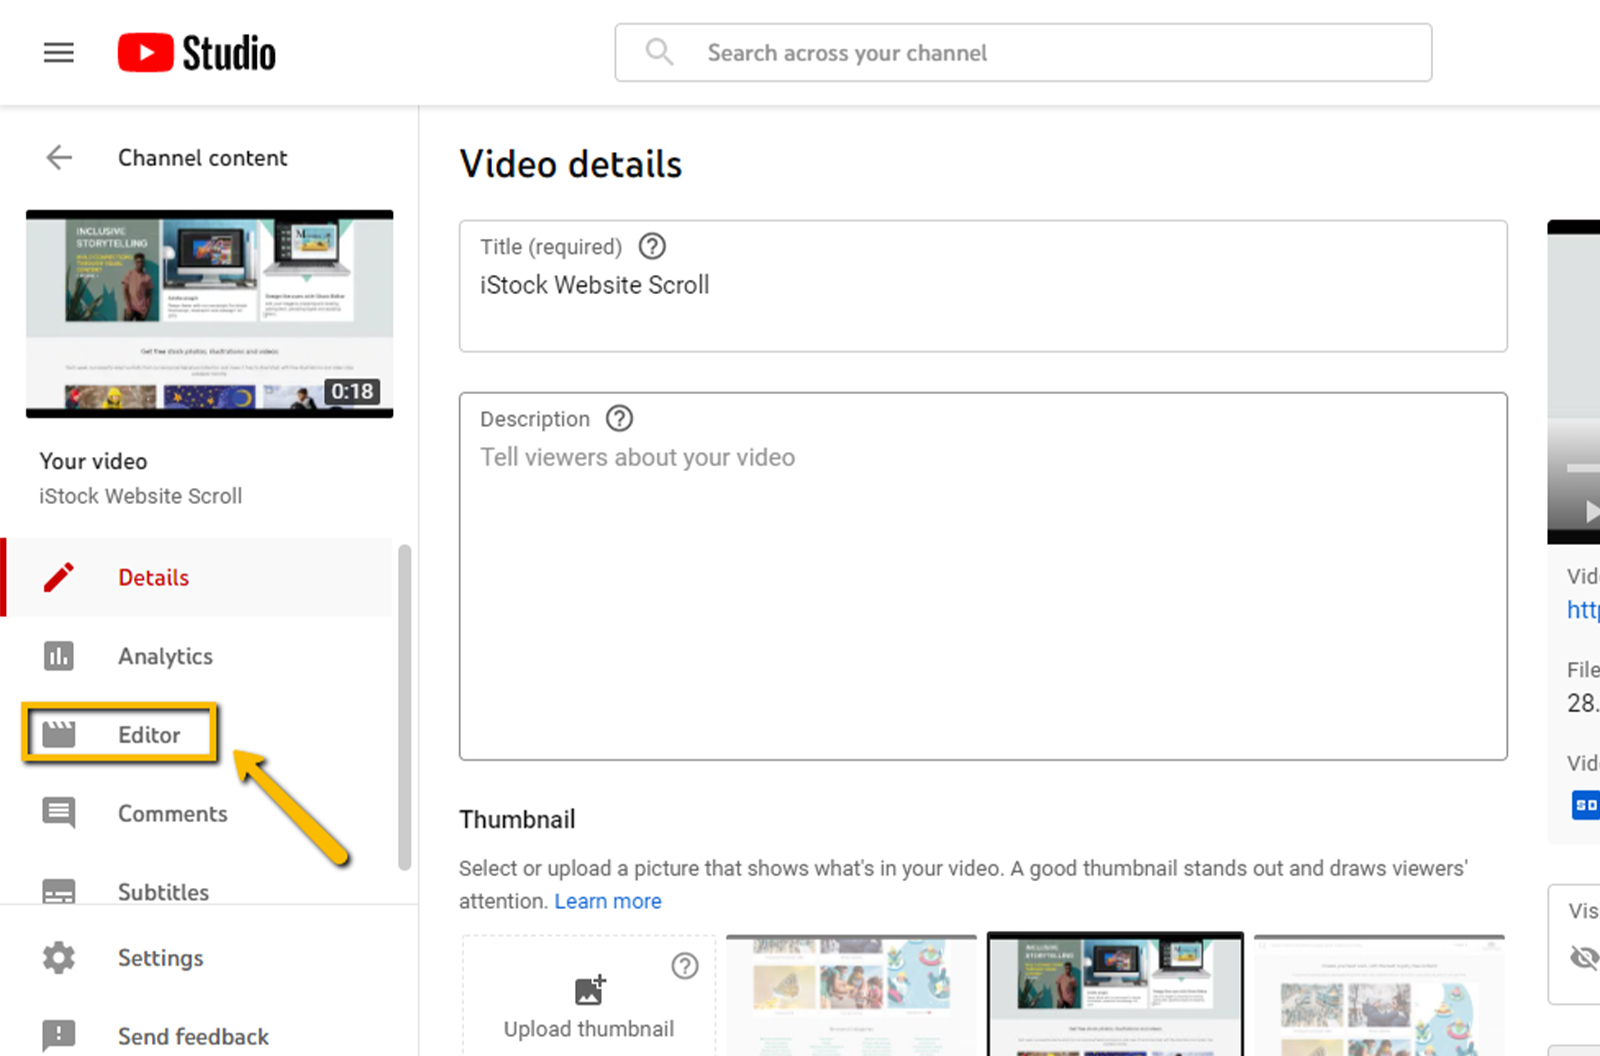Screen dimensions: 1600x1056
Task: Select the third auto-generated thumbnail
Action: pyautogui.click(x=1379, y=996)
